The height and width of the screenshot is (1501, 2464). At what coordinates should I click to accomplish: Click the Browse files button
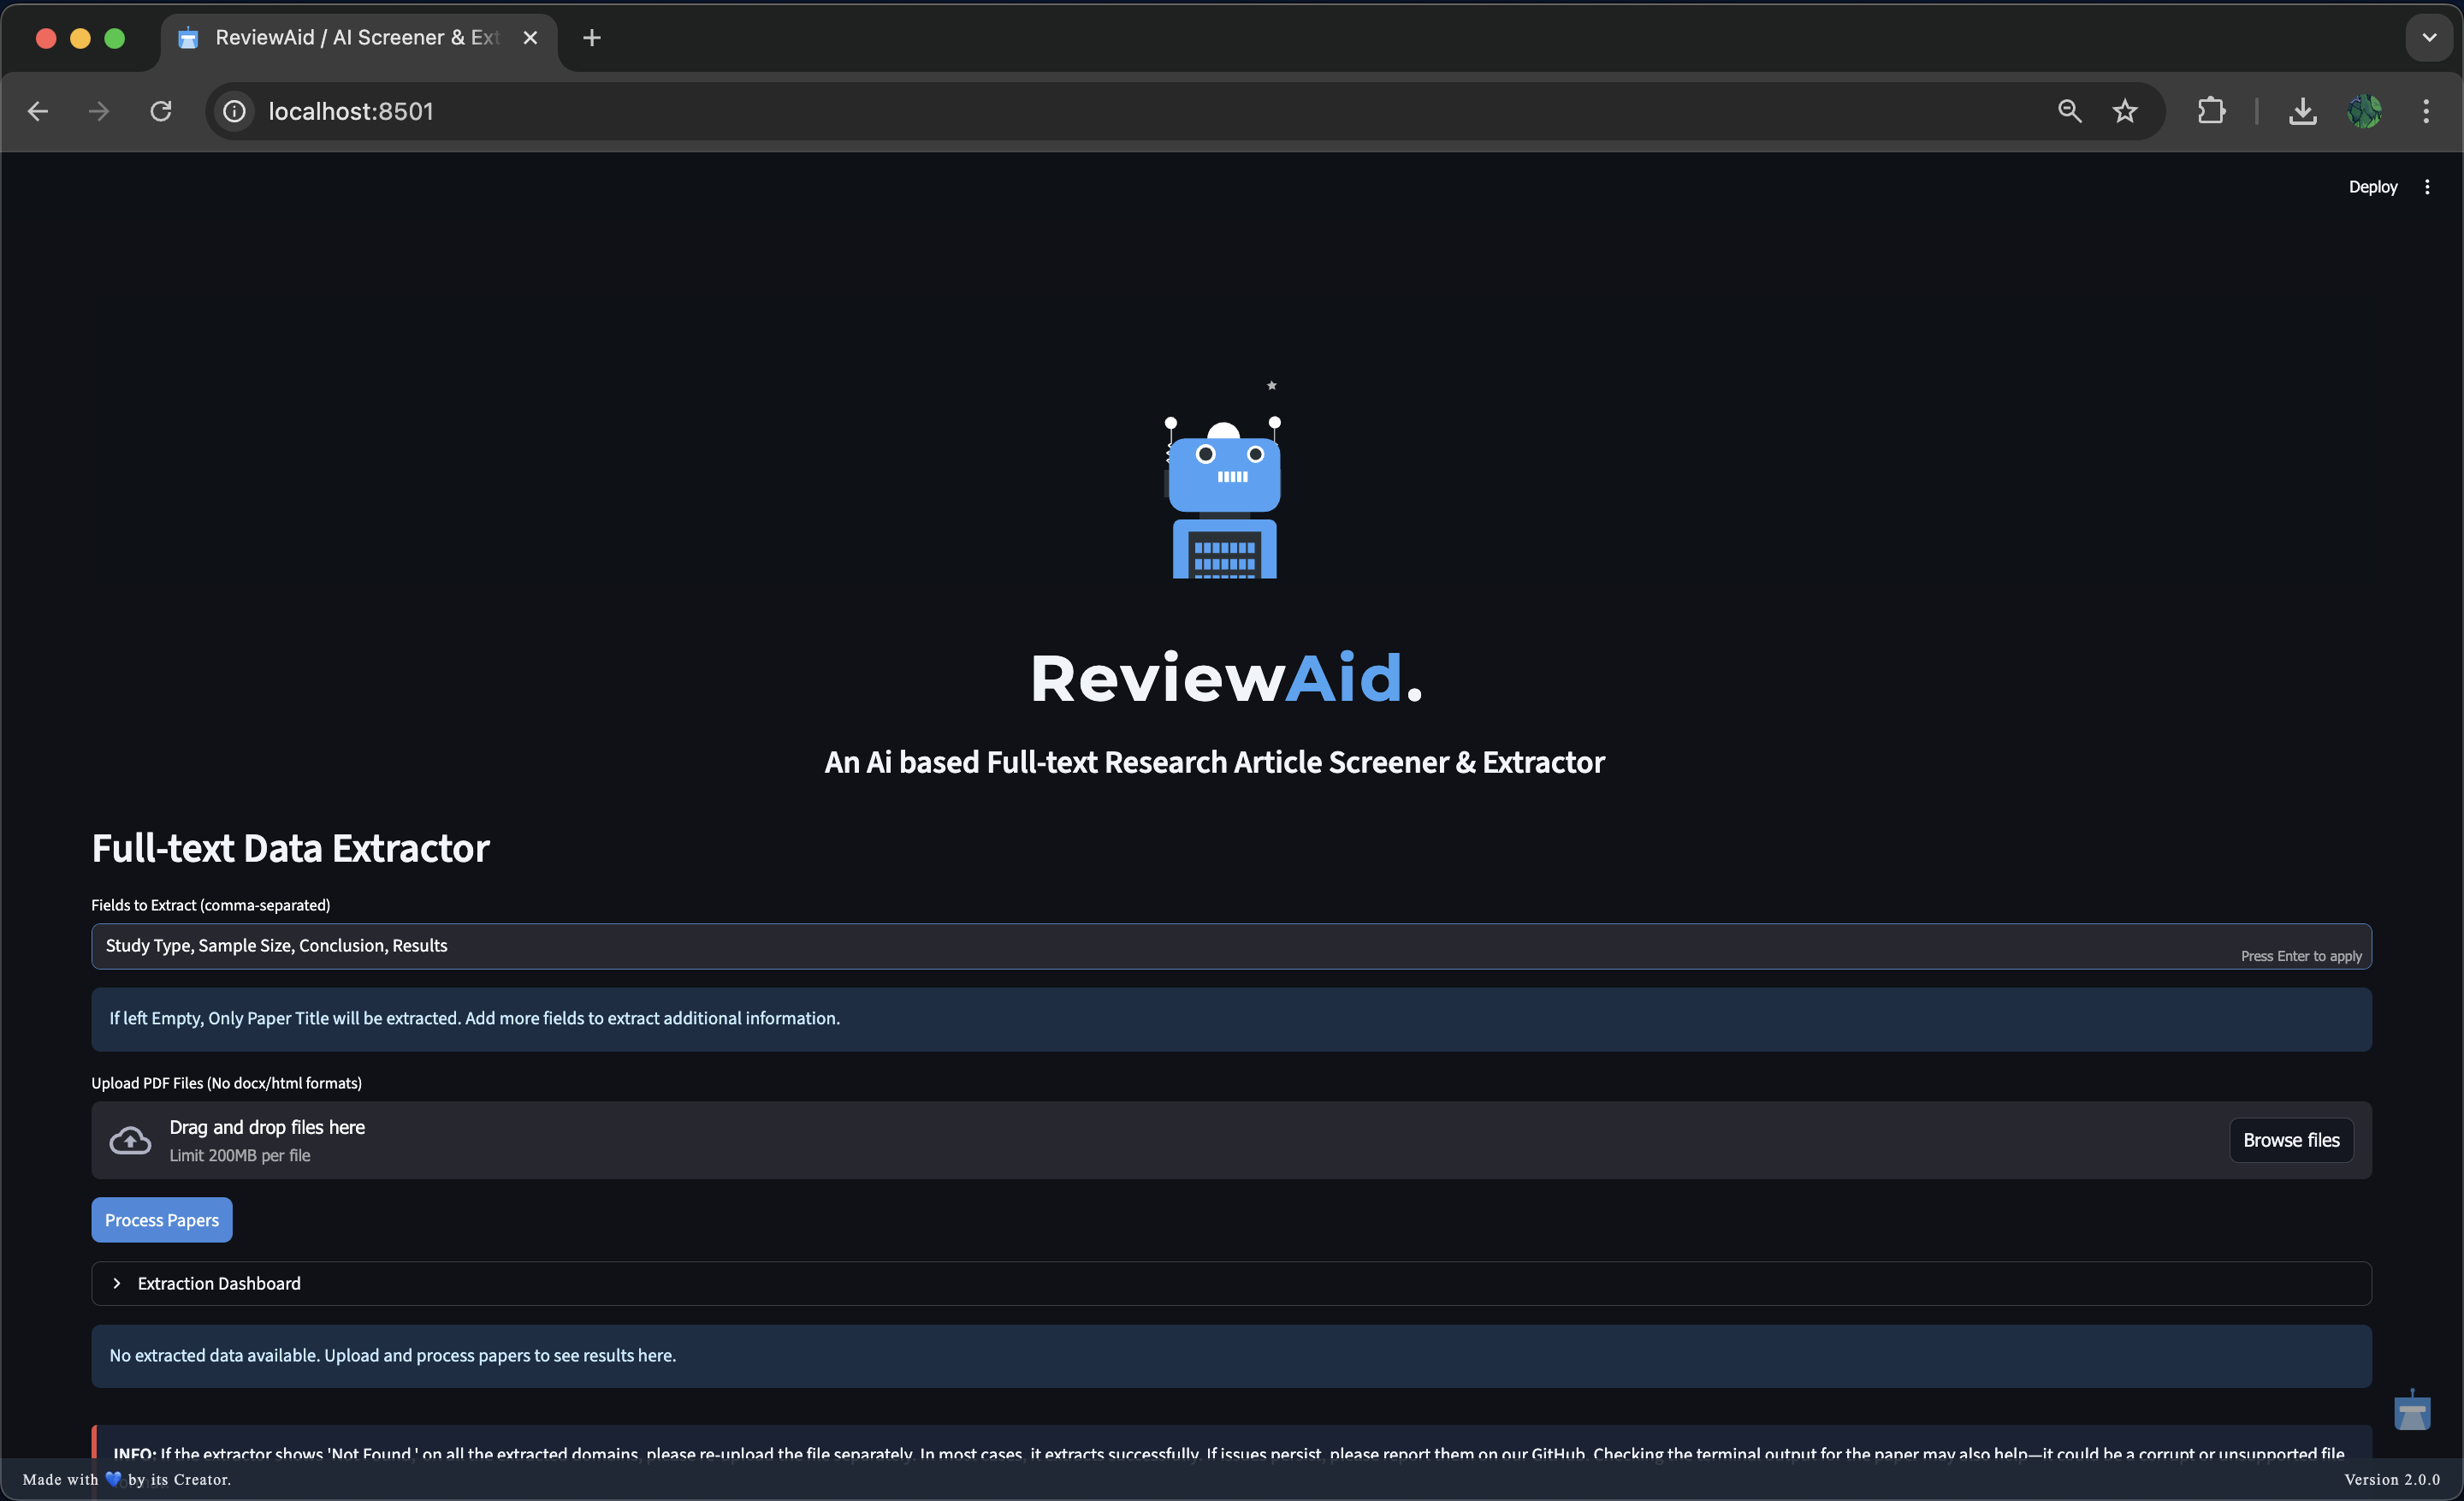[2291, 1140]
